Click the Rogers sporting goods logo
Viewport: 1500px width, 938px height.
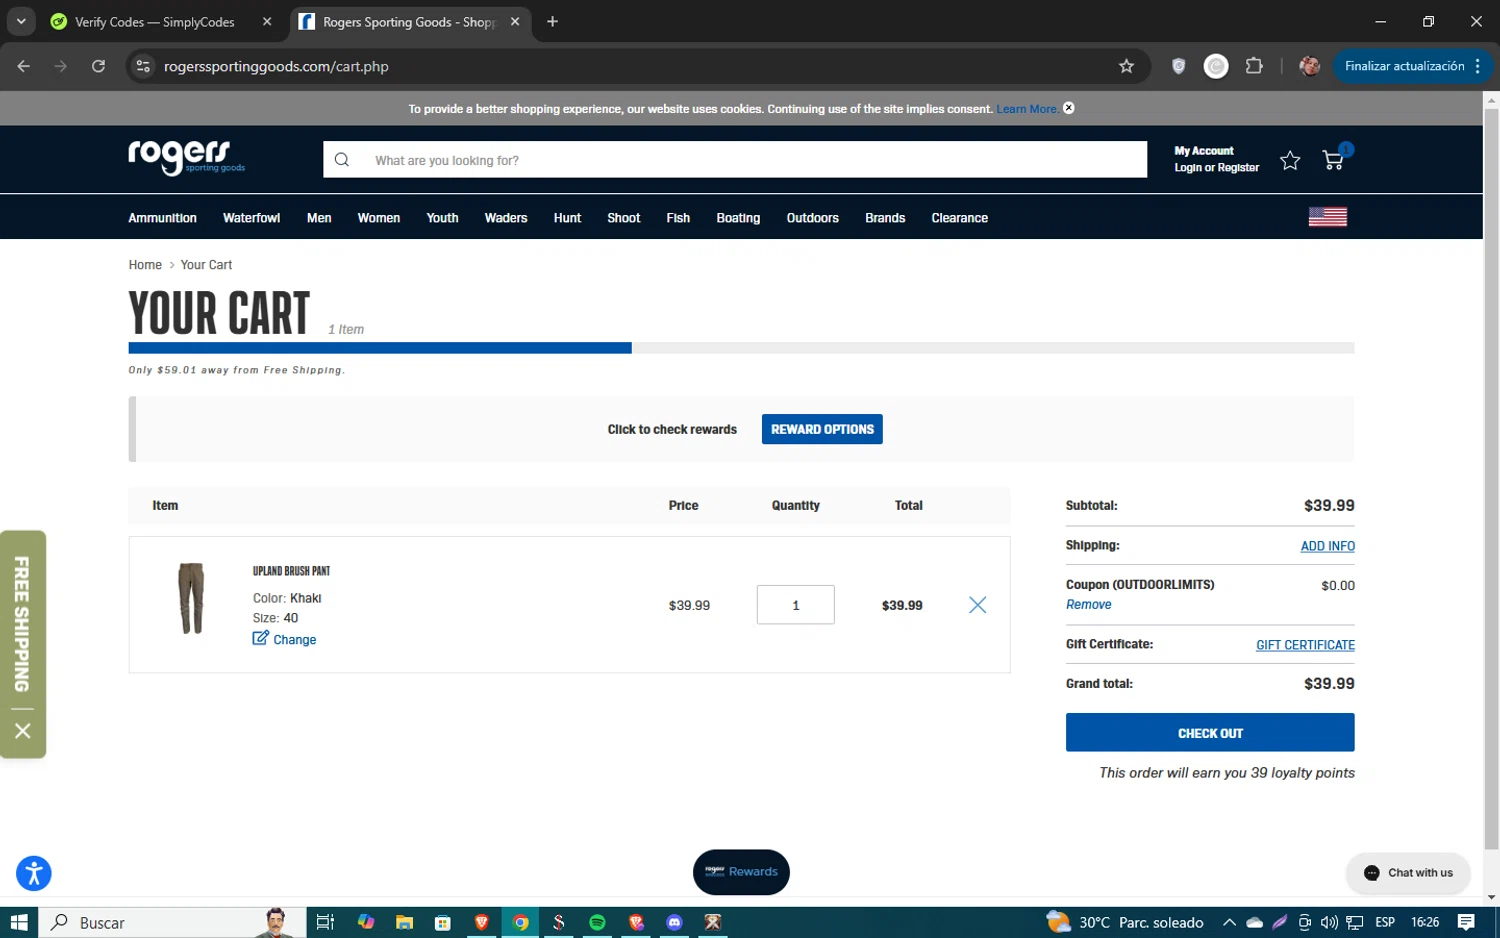click(x=186, y=157)
